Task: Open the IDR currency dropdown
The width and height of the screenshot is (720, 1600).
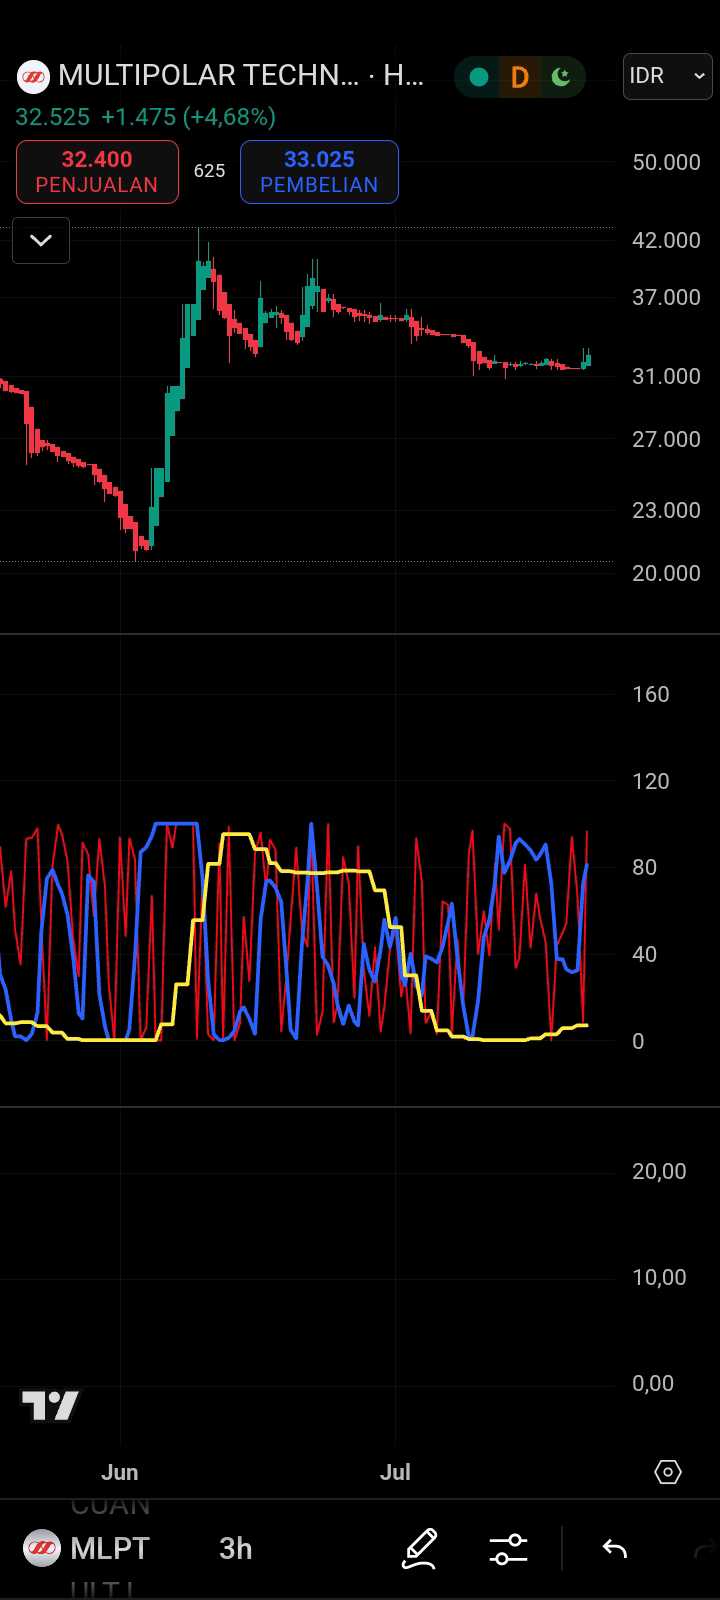Action: [x=668, y=76]
